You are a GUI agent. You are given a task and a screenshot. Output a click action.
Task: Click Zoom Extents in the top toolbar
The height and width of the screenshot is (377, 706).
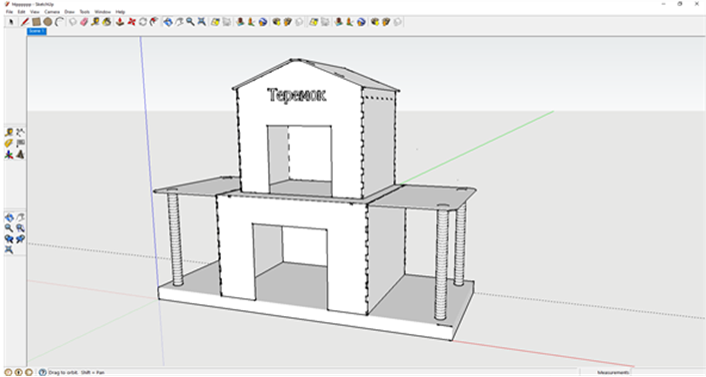202,22
